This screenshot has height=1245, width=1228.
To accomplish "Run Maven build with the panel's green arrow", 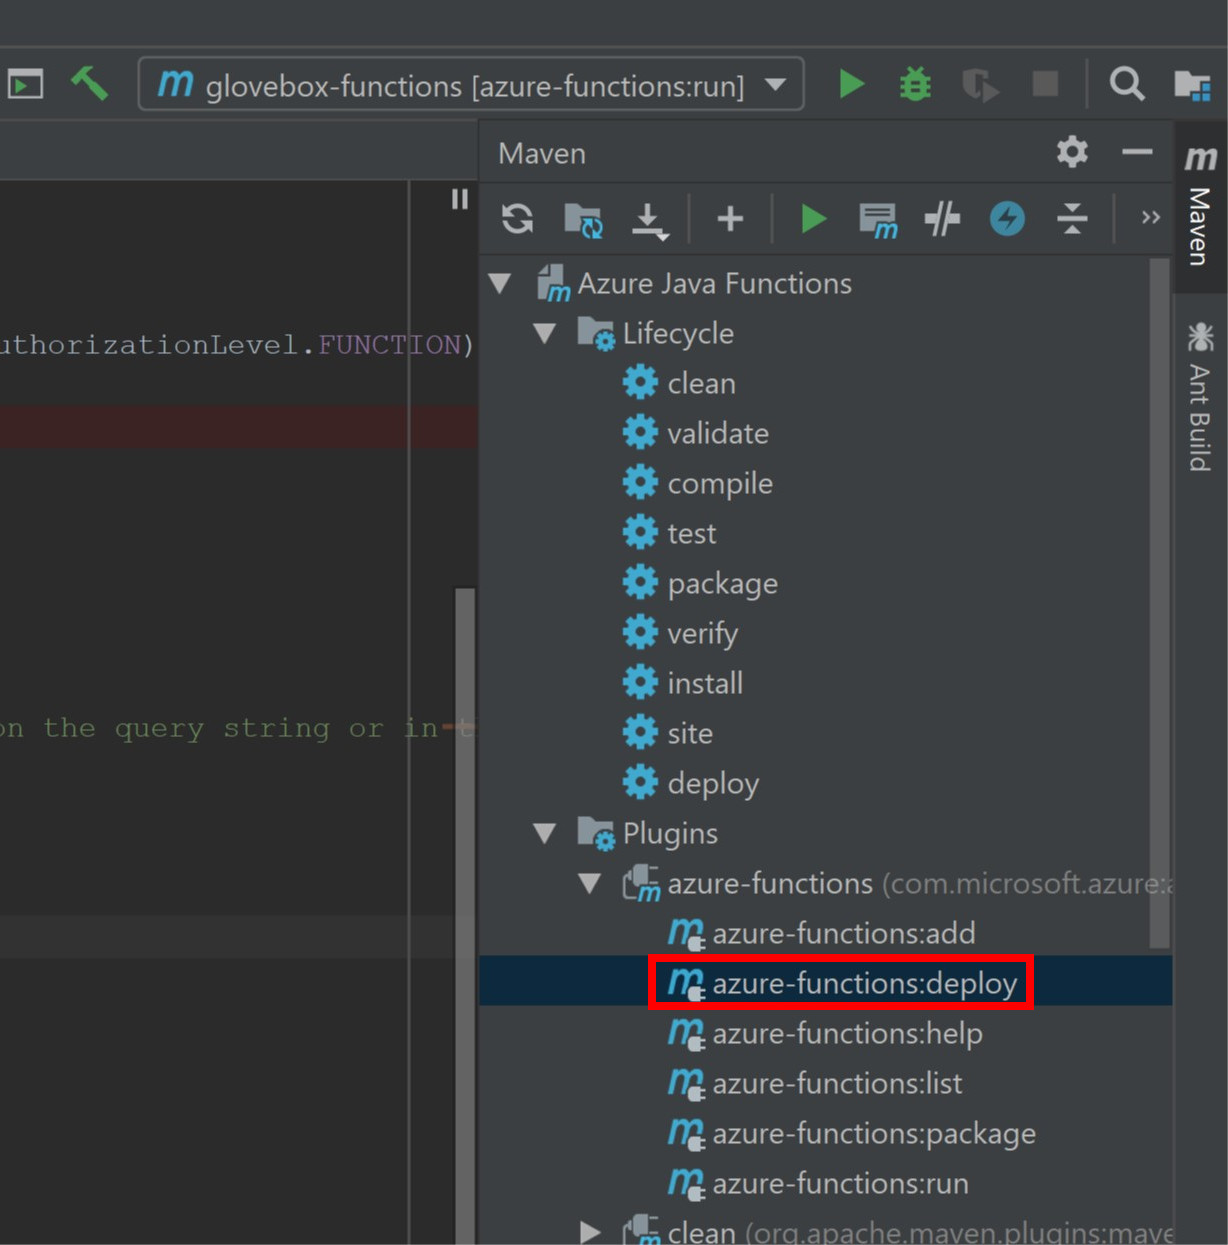I will [x=813, y=218].
